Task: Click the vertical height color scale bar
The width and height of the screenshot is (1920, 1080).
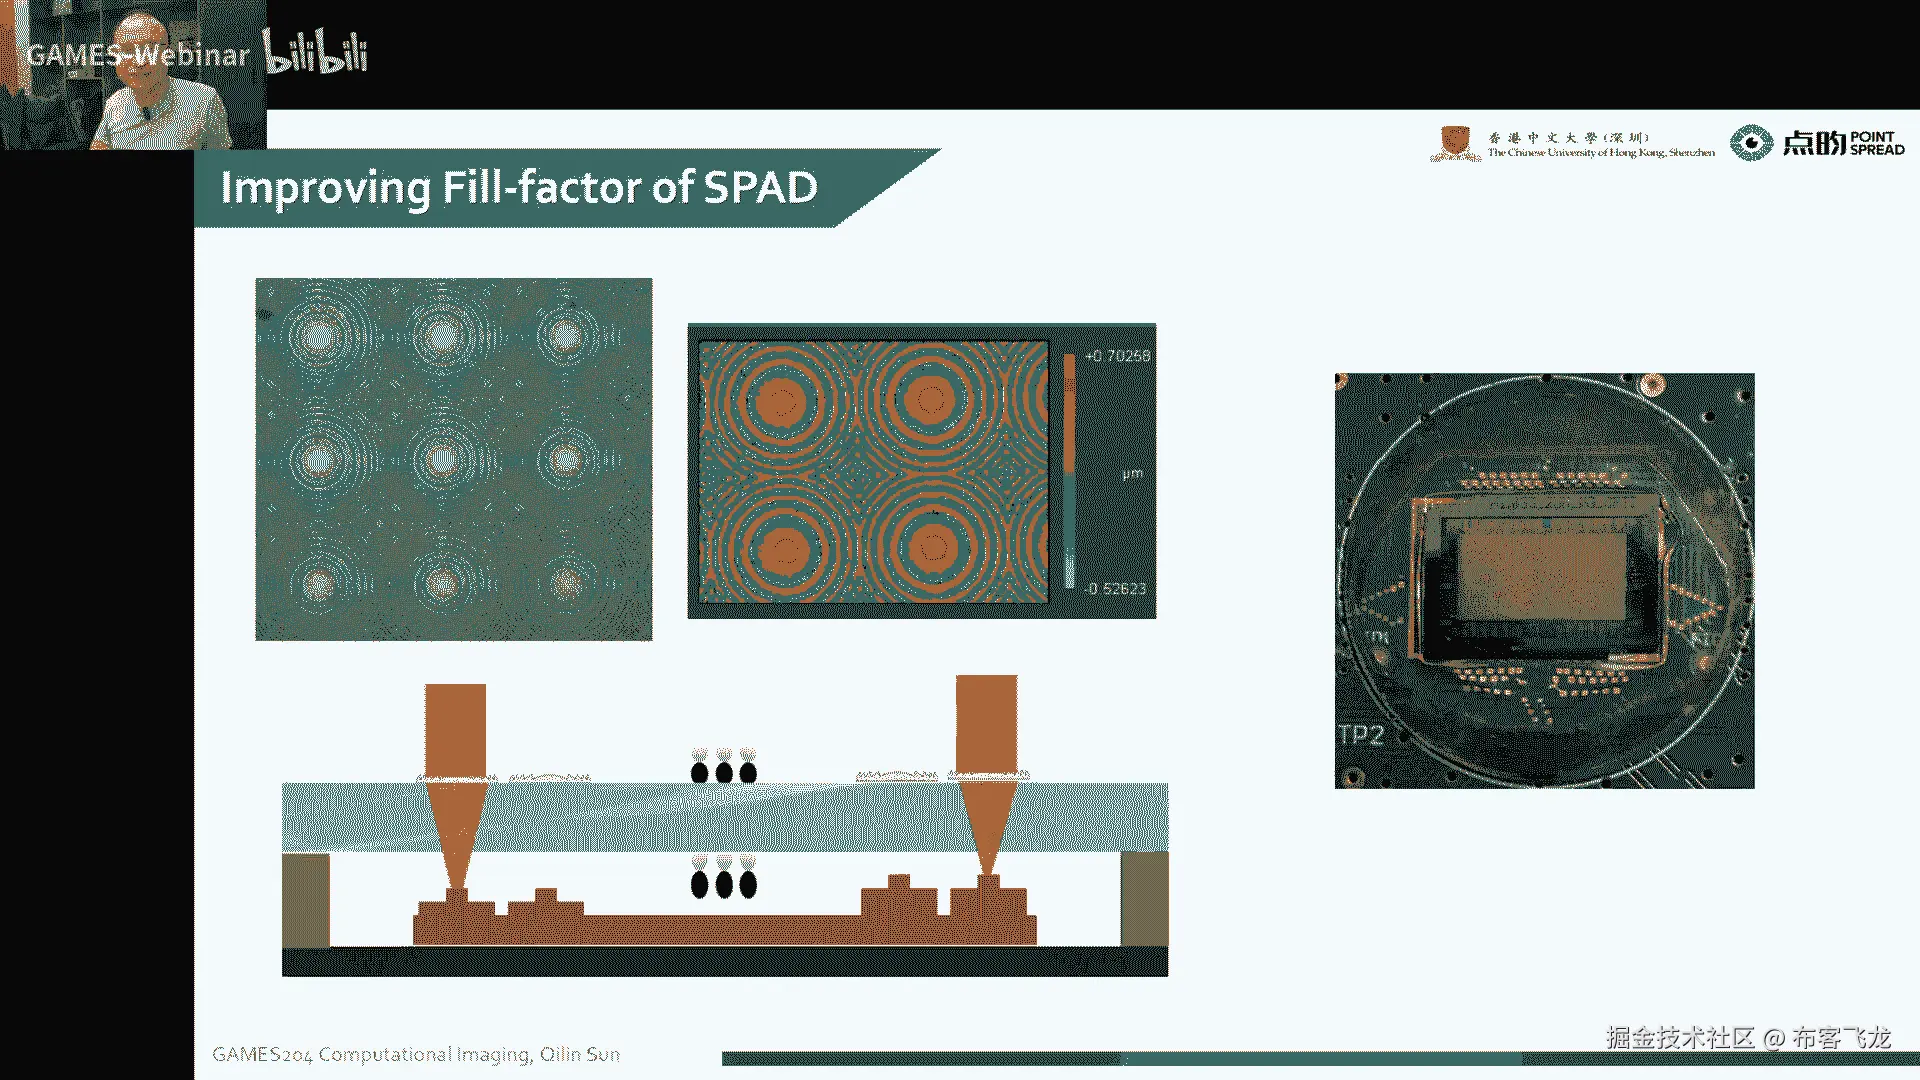Action: [x=1069, y=470]
